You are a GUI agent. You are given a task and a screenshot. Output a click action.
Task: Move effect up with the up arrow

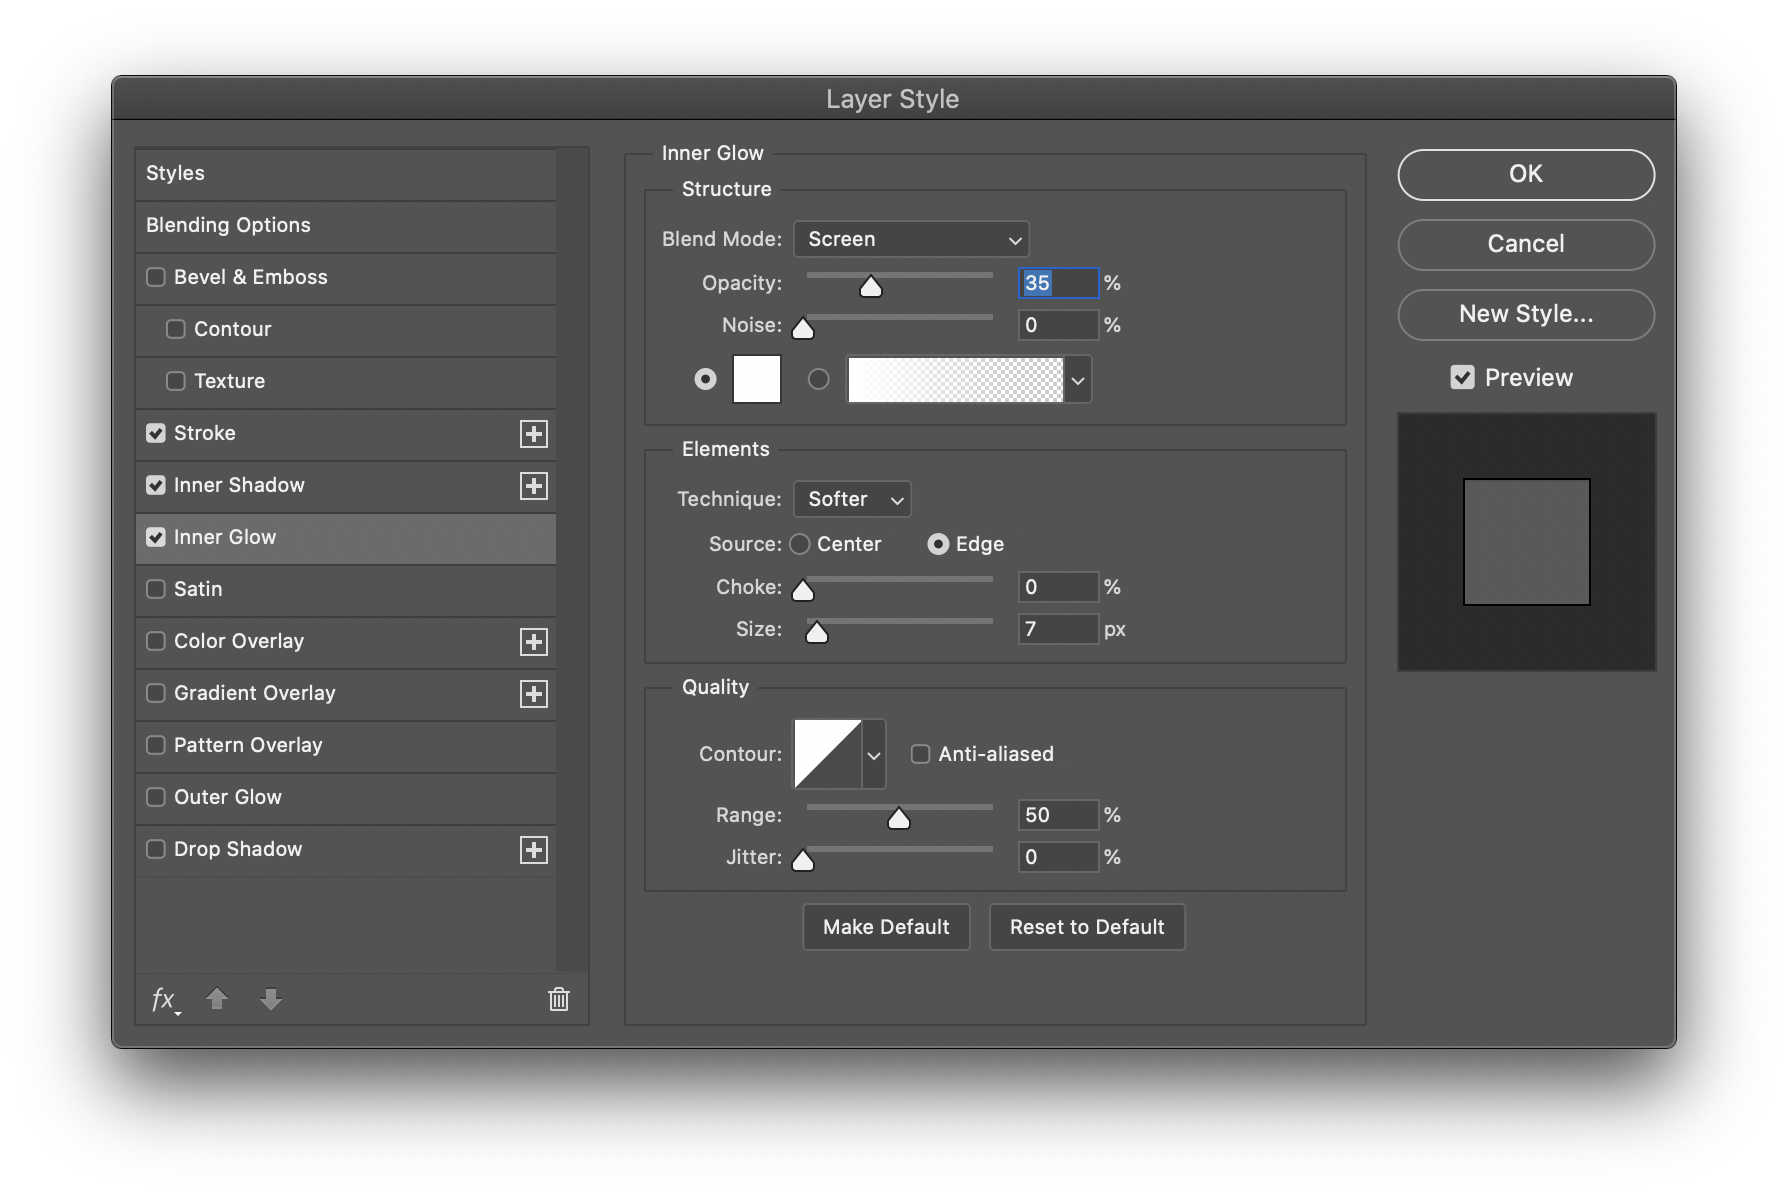[217, 998]
